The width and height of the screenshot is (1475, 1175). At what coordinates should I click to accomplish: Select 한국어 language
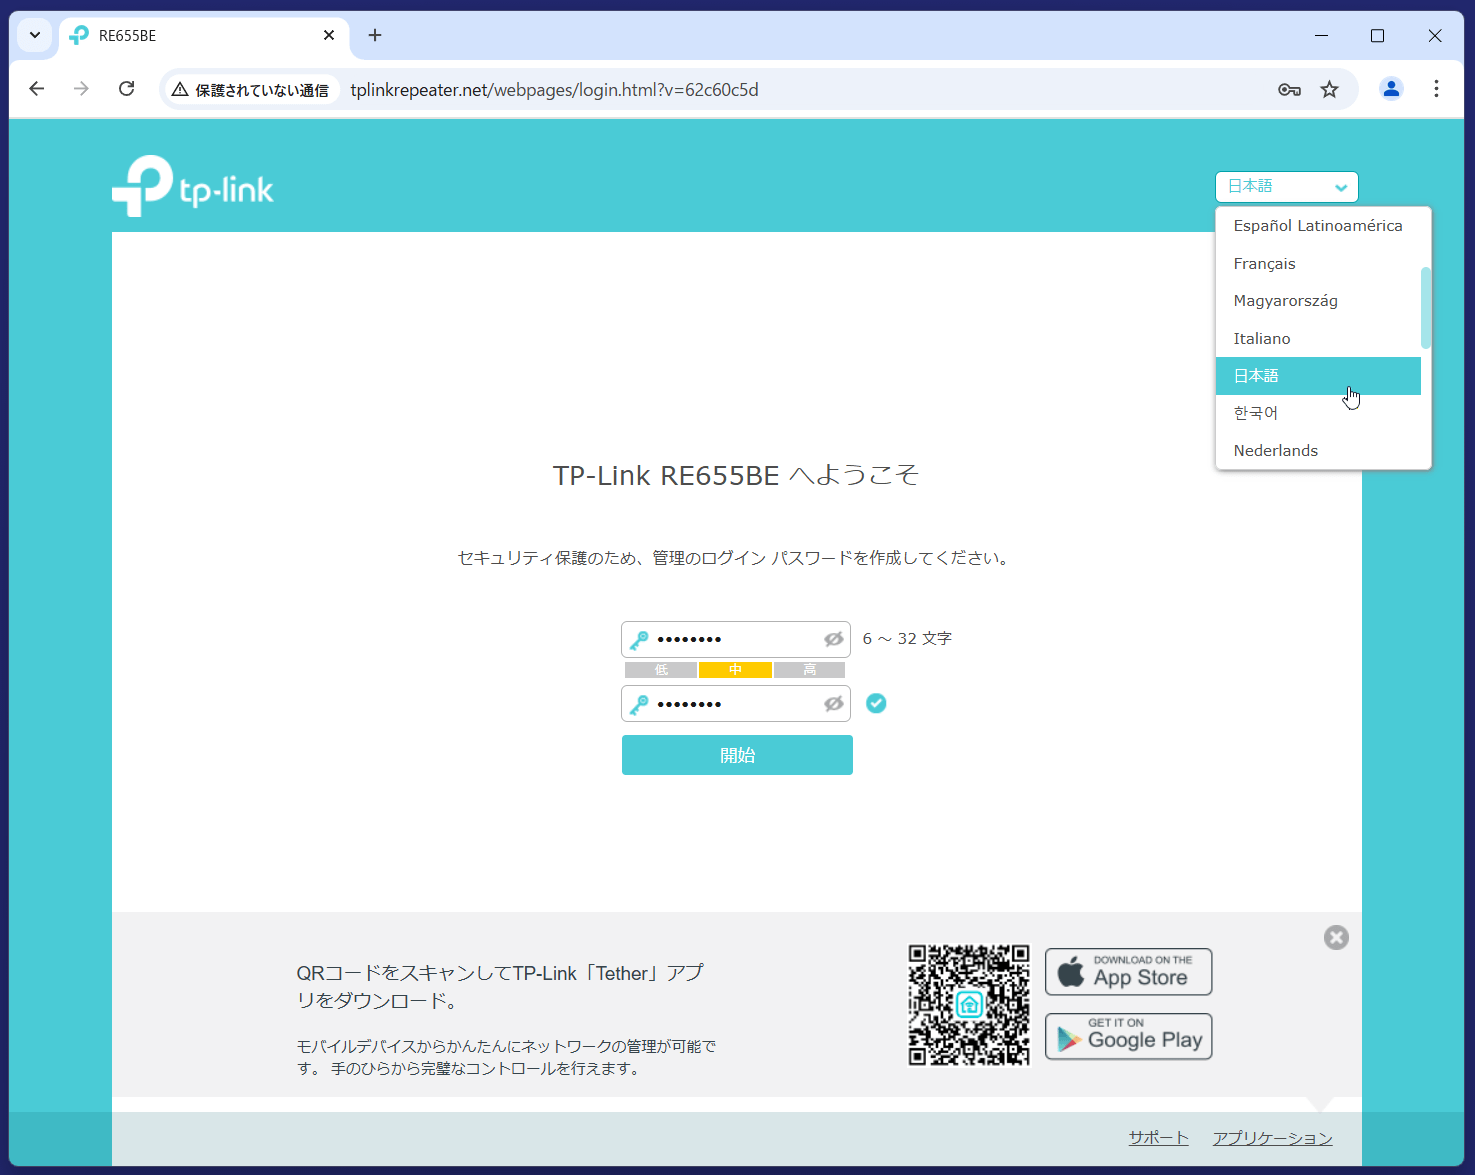[1318, 413]
